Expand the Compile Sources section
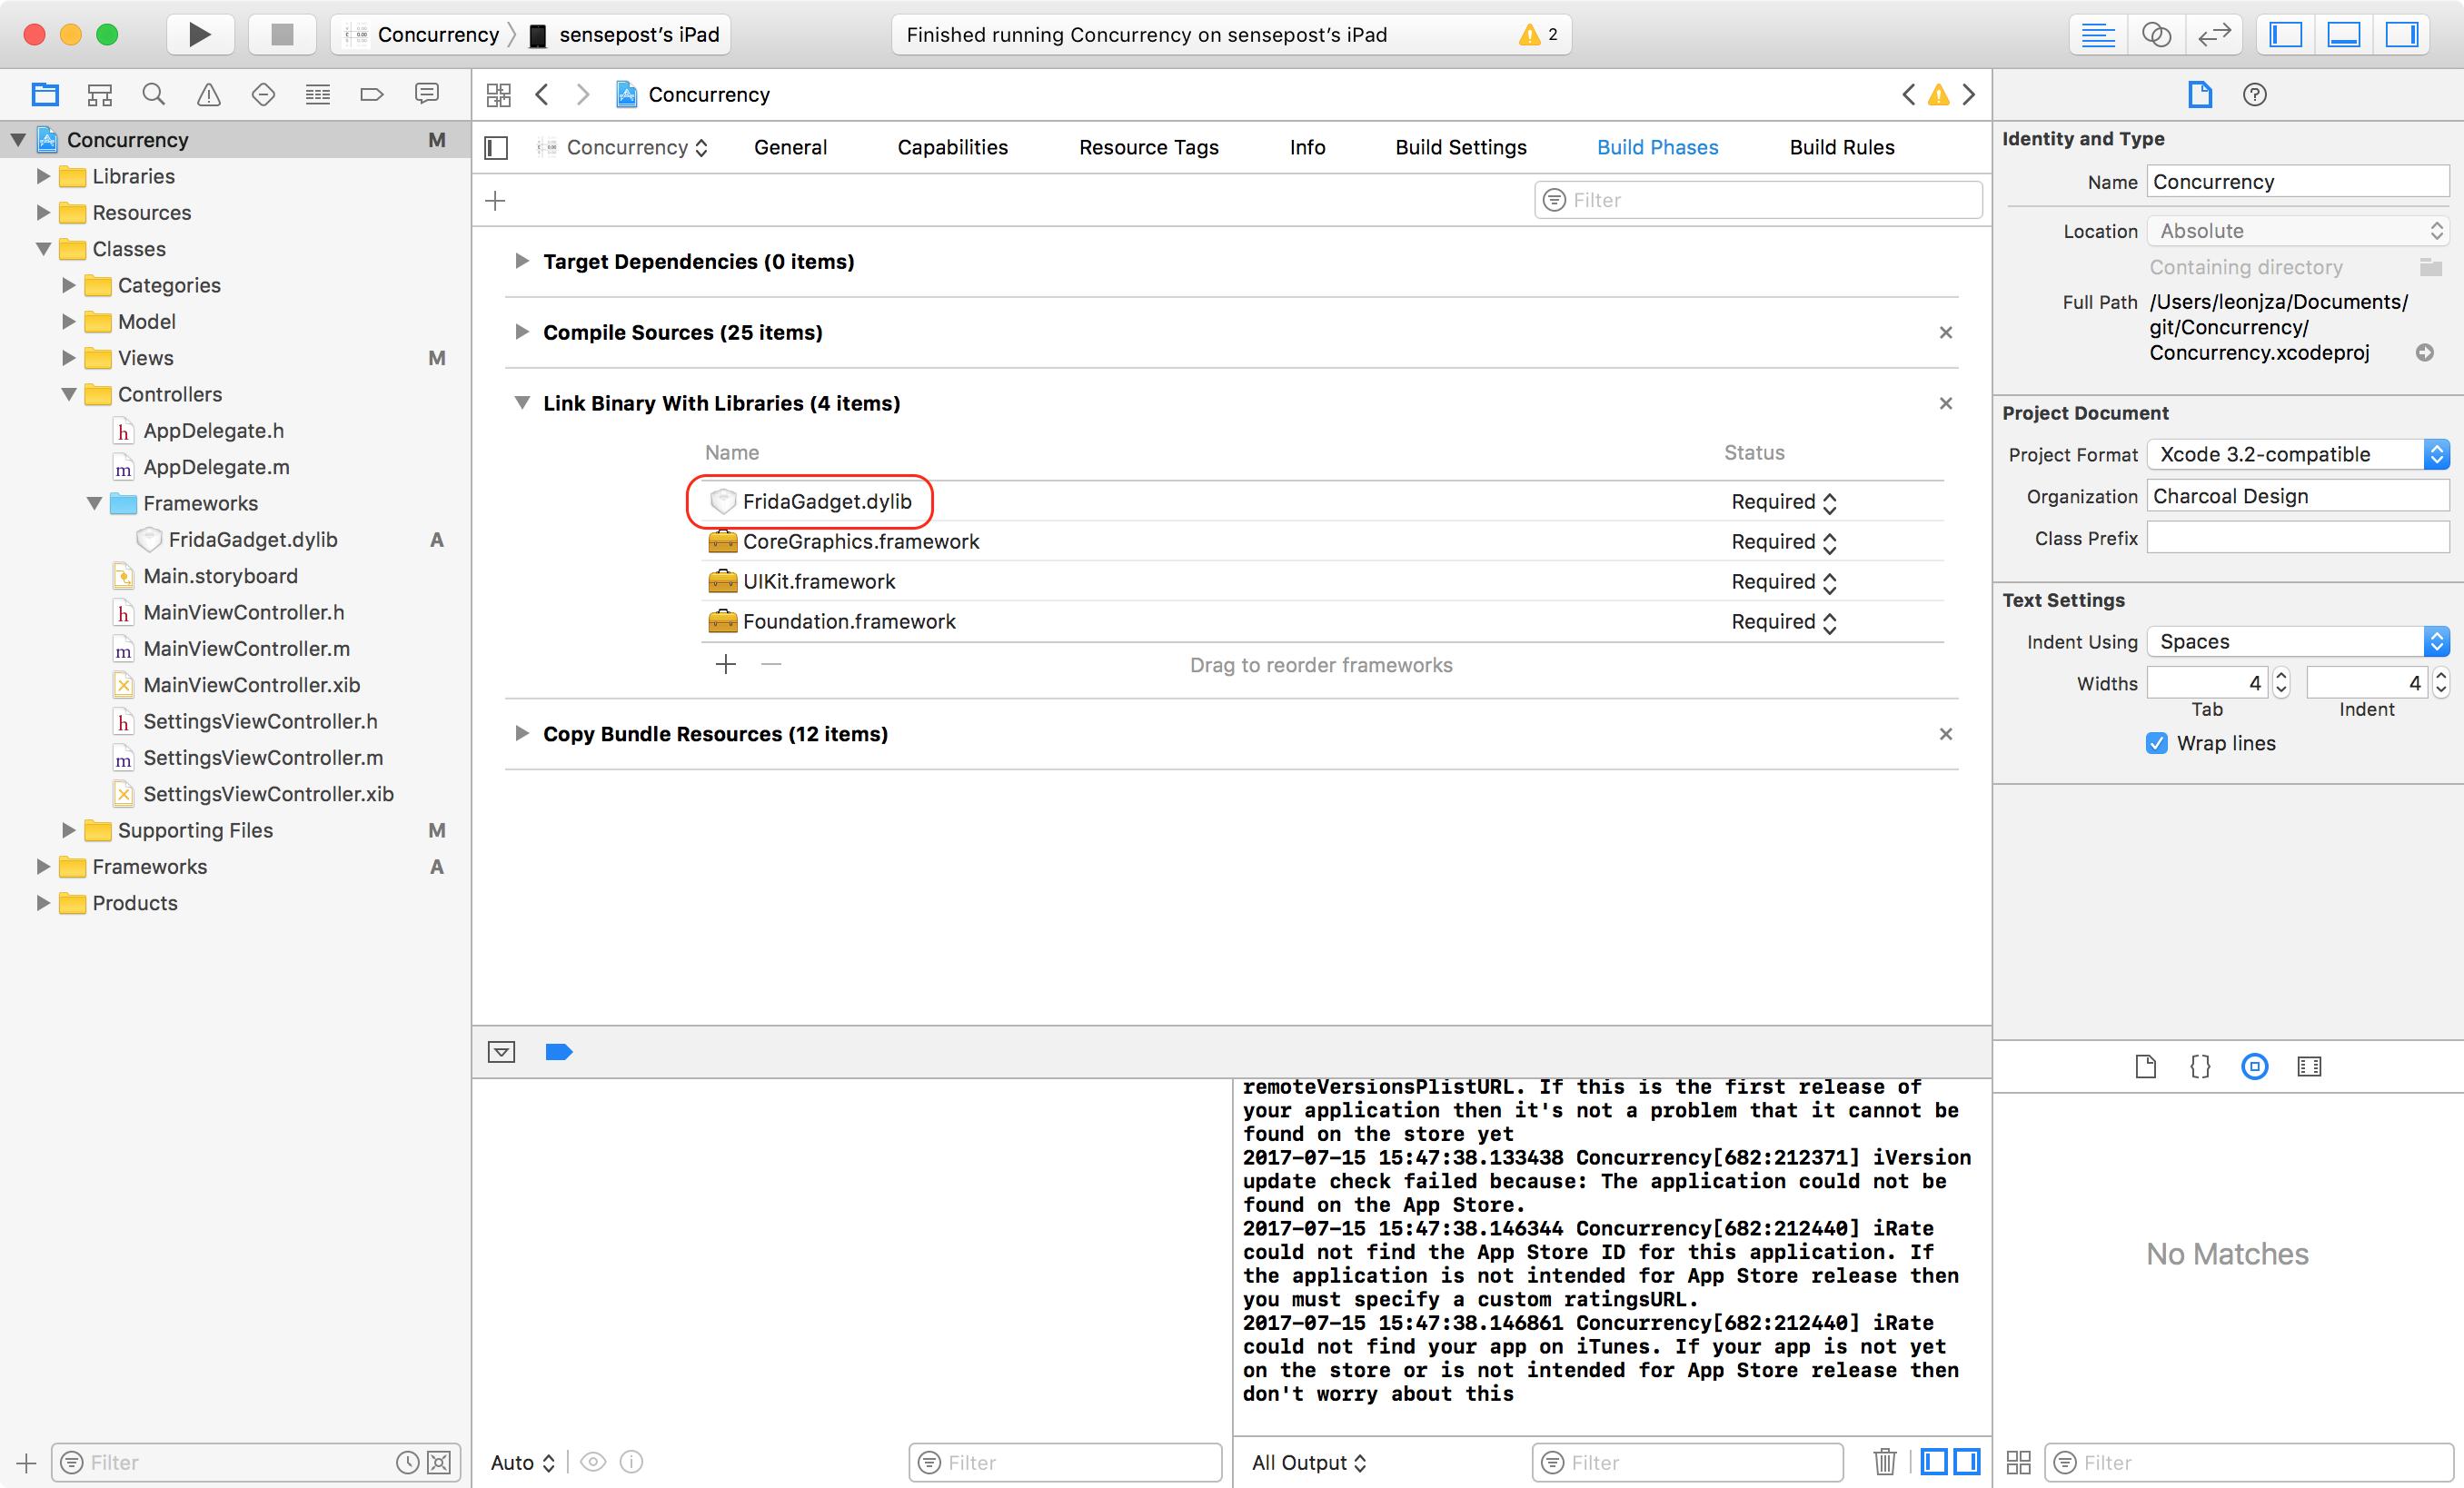This screenshot has width=2464, height=1488. 521,332
